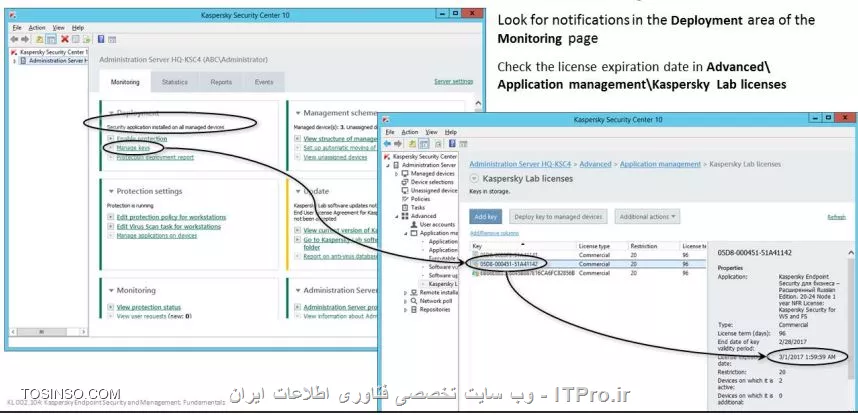Click the Add key button

click(x=485, y=217)
